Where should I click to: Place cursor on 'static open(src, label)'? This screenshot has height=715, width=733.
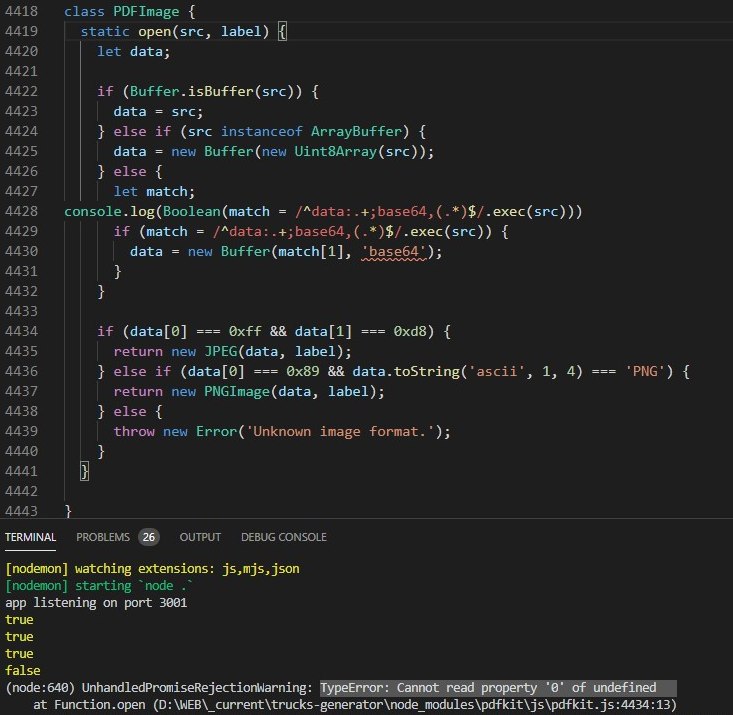[175, 31]
